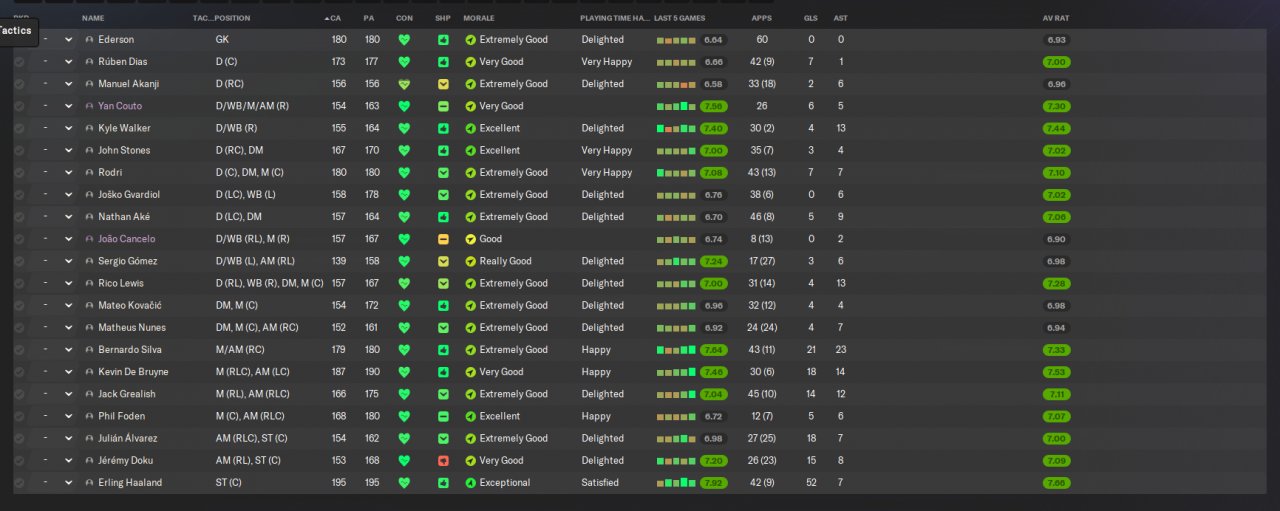
Task: Open the pick dropdown chevron for John Stones
Action: [69, 150]
